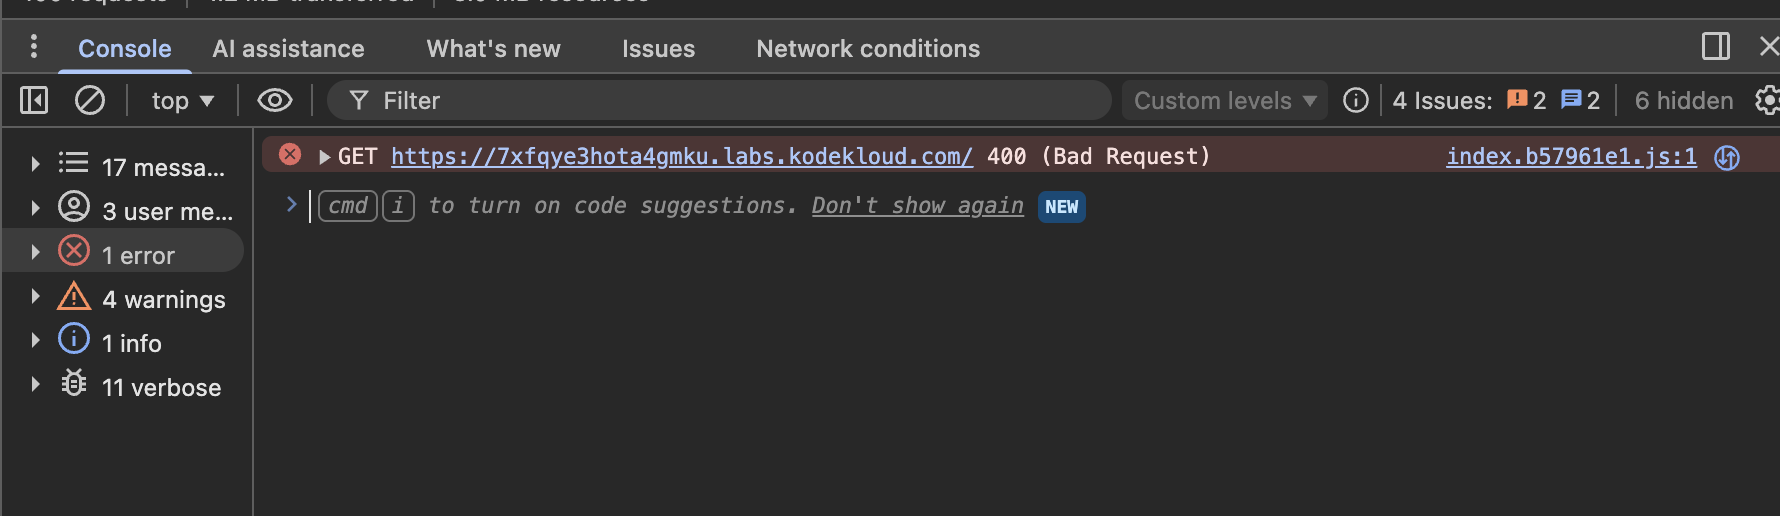The image size is (1780, 516).
Task: Click the red error icon on GET request
Action: [290, 155]
